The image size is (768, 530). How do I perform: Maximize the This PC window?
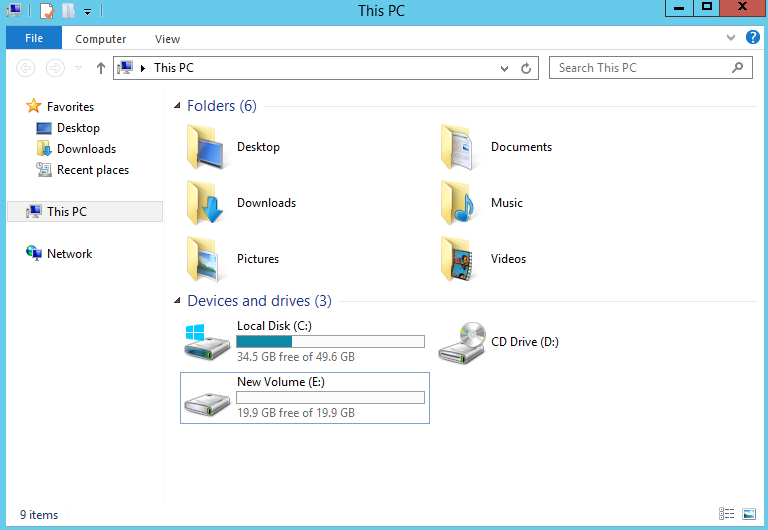[x=707, y=7]
